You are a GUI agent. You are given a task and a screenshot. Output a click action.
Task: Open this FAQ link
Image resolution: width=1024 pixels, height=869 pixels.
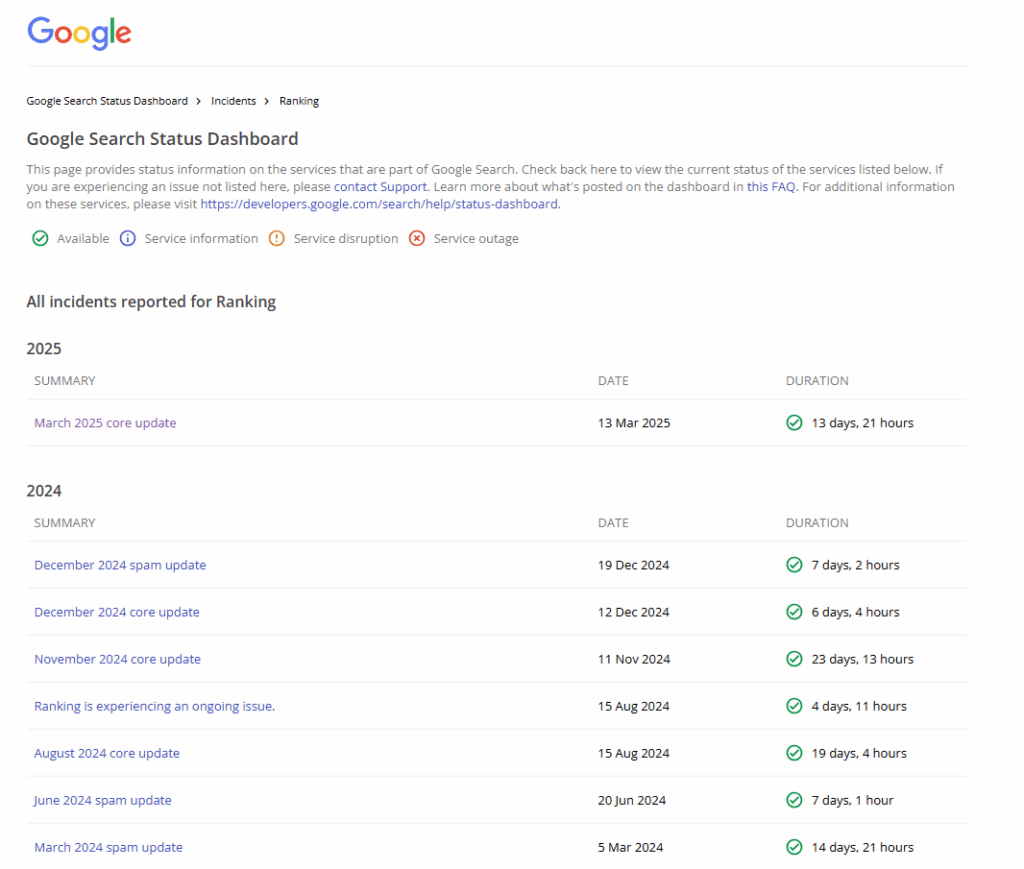pyautogui.click(x=770, y=186)
